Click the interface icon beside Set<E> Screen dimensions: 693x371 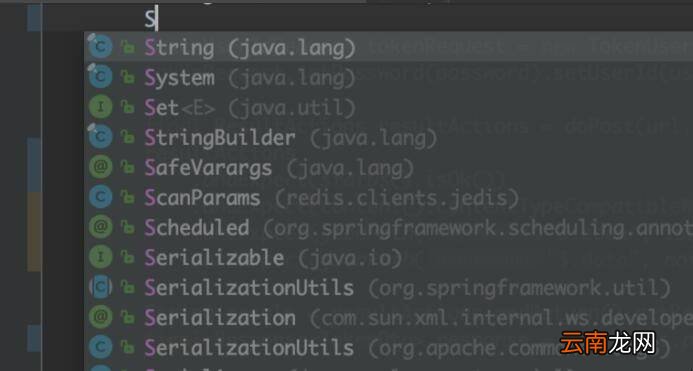[x=100, y=107]
